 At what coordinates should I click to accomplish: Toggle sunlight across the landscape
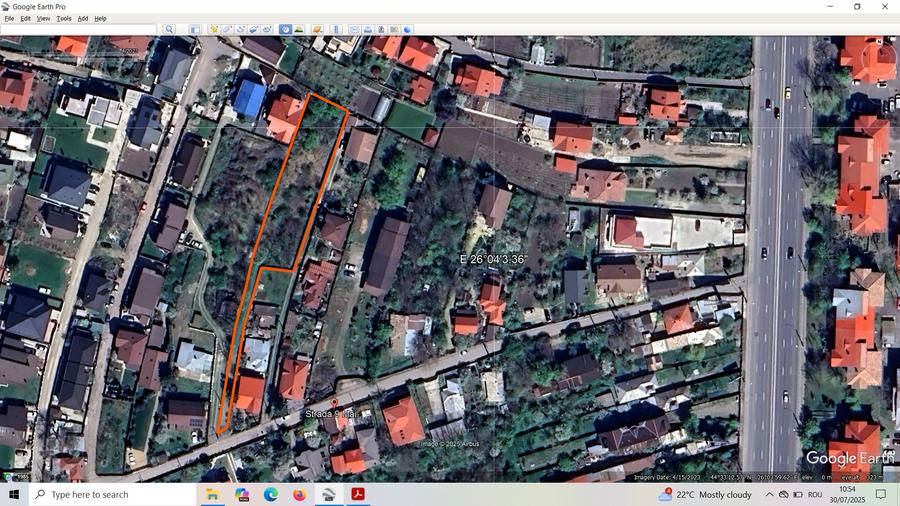point(299,29)
